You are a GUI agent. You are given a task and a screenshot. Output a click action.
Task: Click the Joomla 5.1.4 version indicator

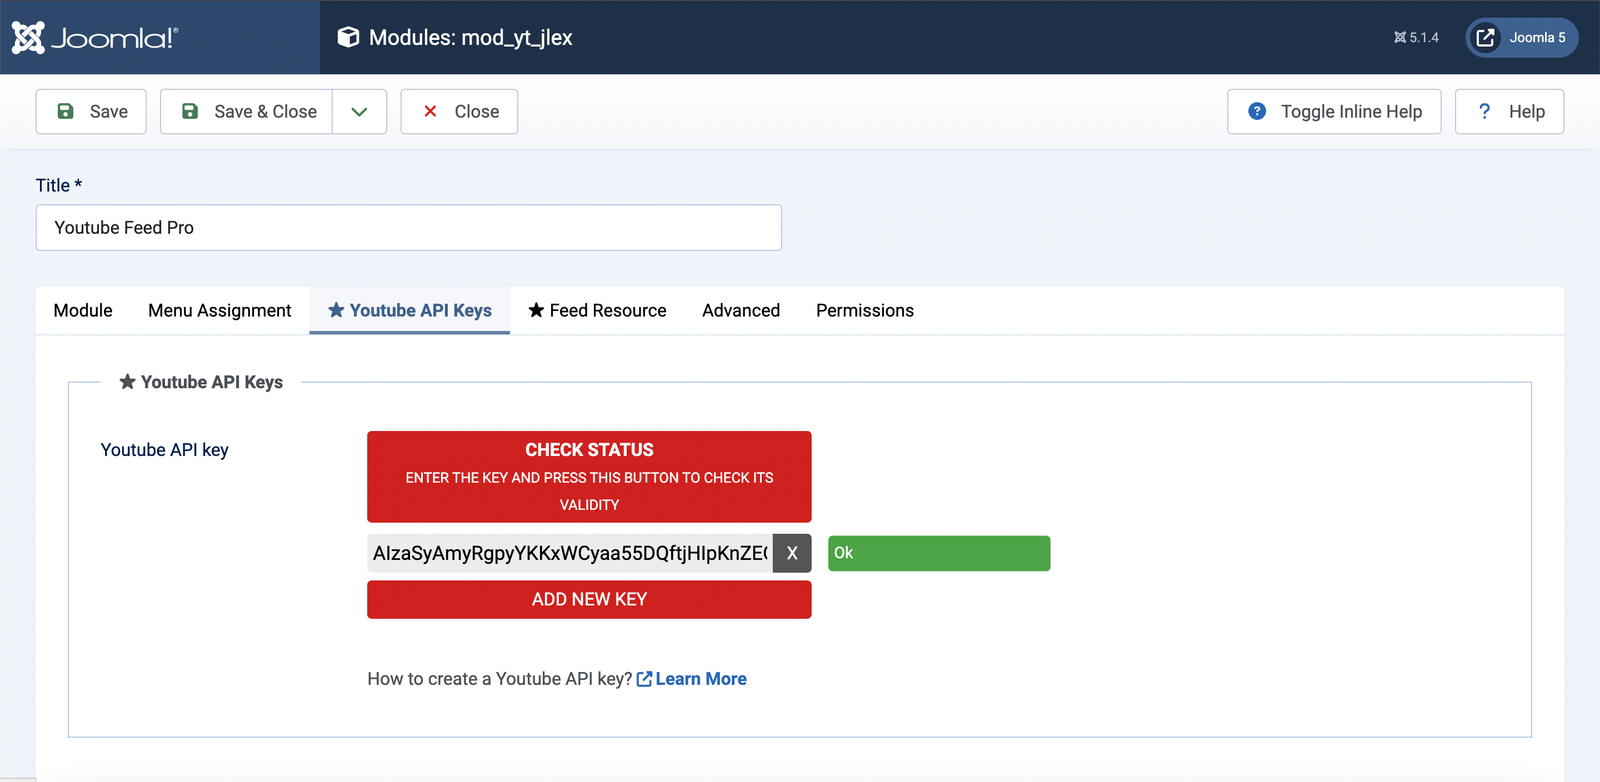[1416, 37]
